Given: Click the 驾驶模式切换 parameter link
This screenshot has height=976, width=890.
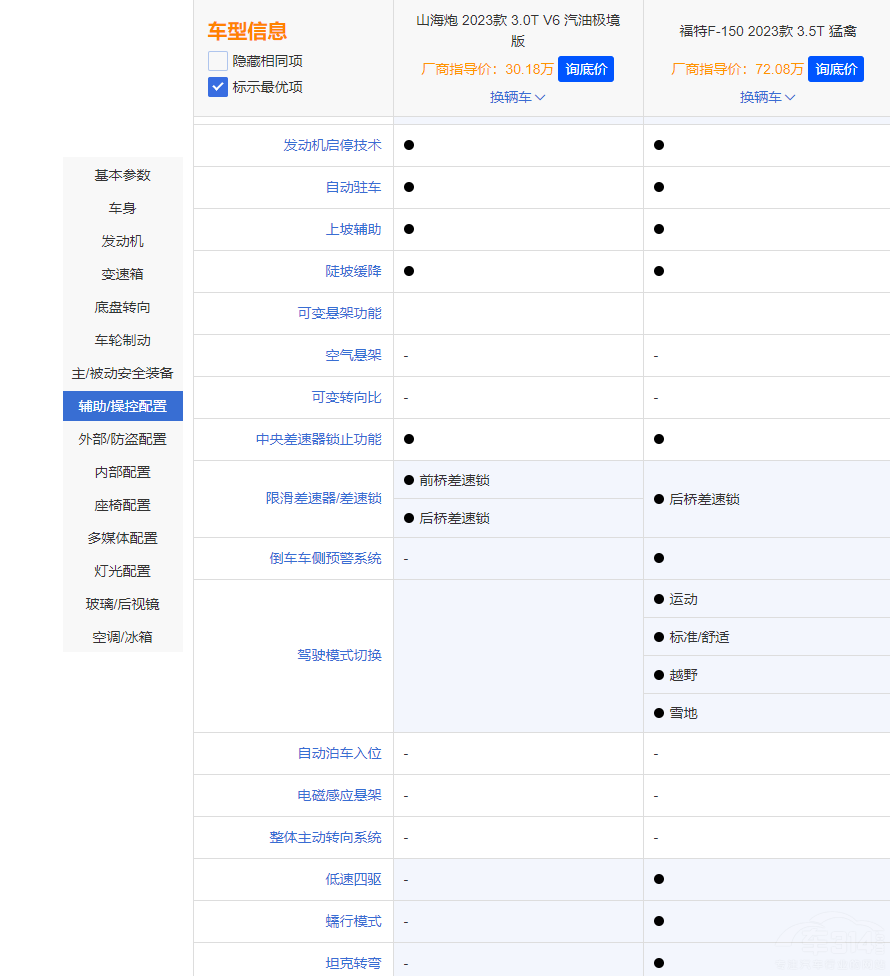Looking at the screenshot, I should point(339,656).
